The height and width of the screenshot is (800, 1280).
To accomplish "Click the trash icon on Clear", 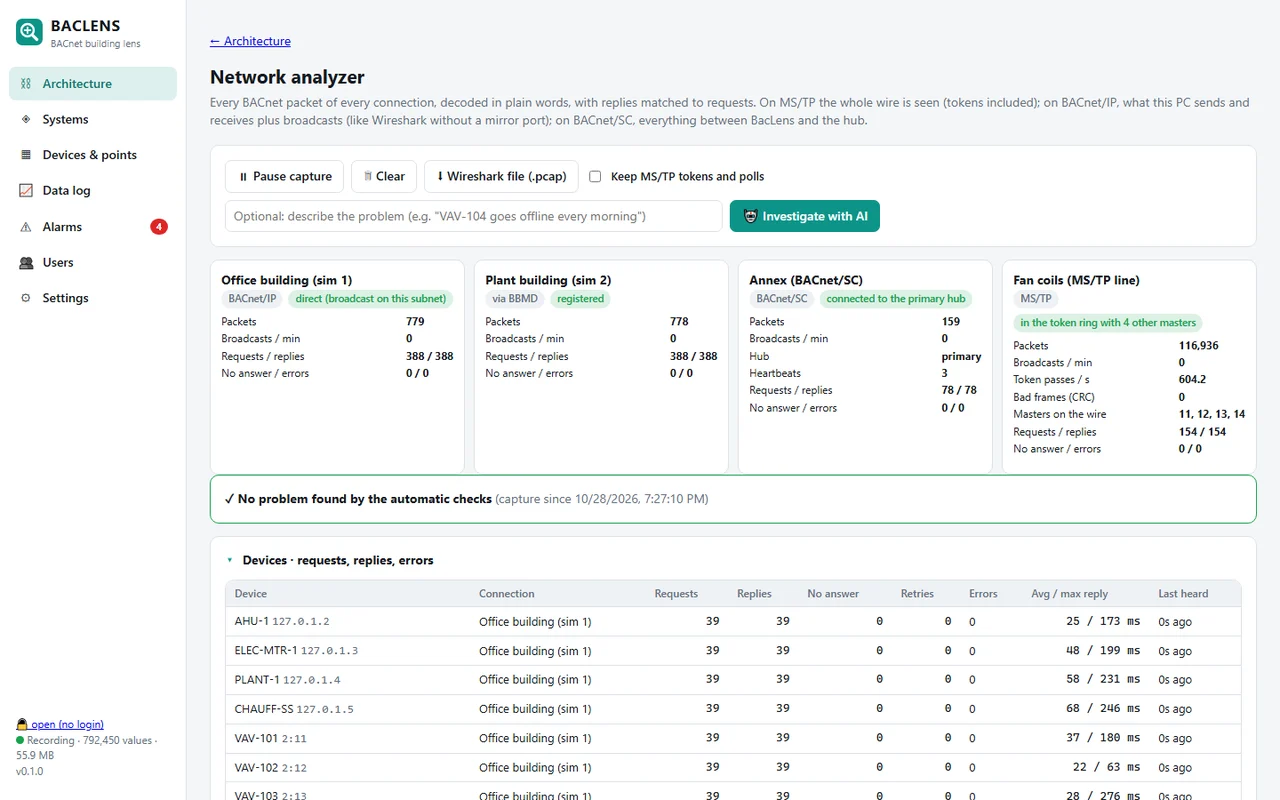I will coord(368,176).
